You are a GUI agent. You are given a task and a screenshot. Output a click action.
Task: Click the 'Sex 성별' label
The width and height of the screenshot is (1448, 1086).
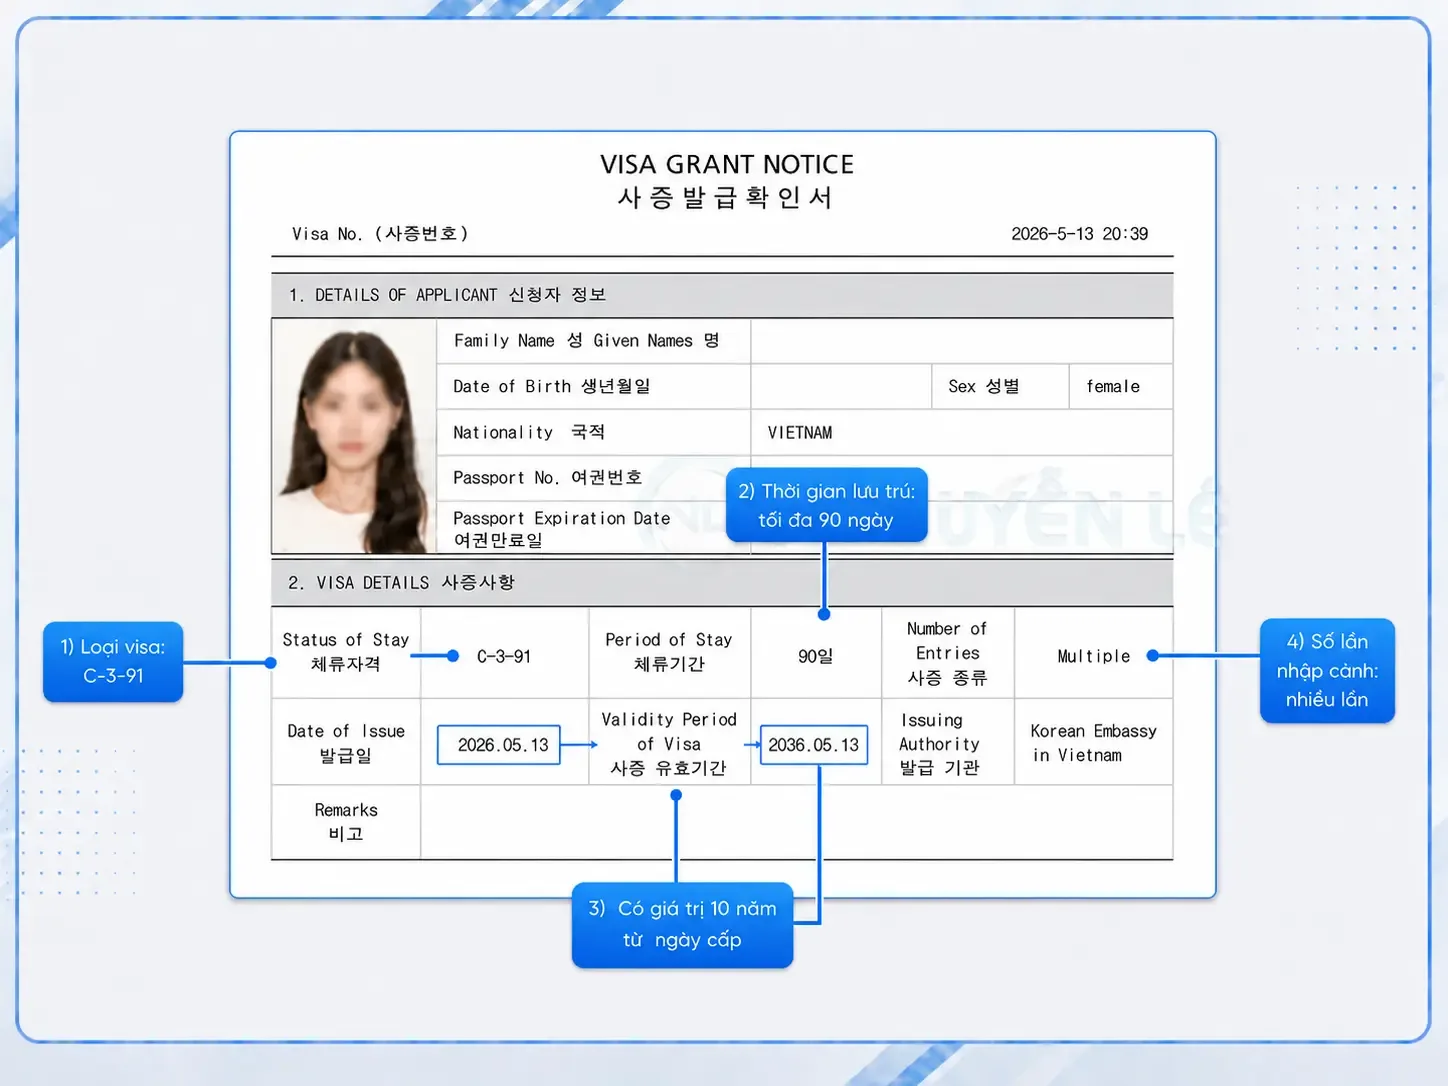click(983, 386)
